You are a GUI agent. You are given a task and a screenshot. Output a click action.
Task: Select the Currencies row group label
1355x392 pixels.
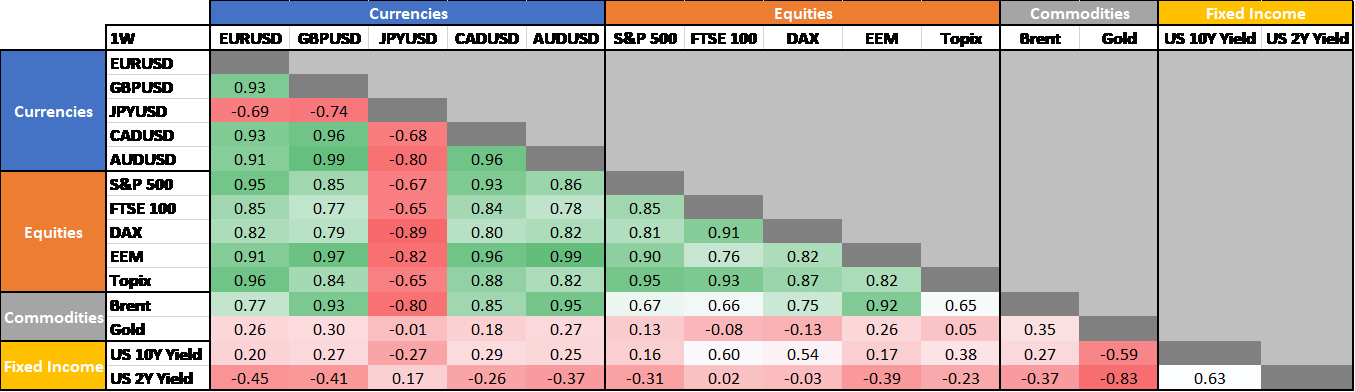[54, 111]
